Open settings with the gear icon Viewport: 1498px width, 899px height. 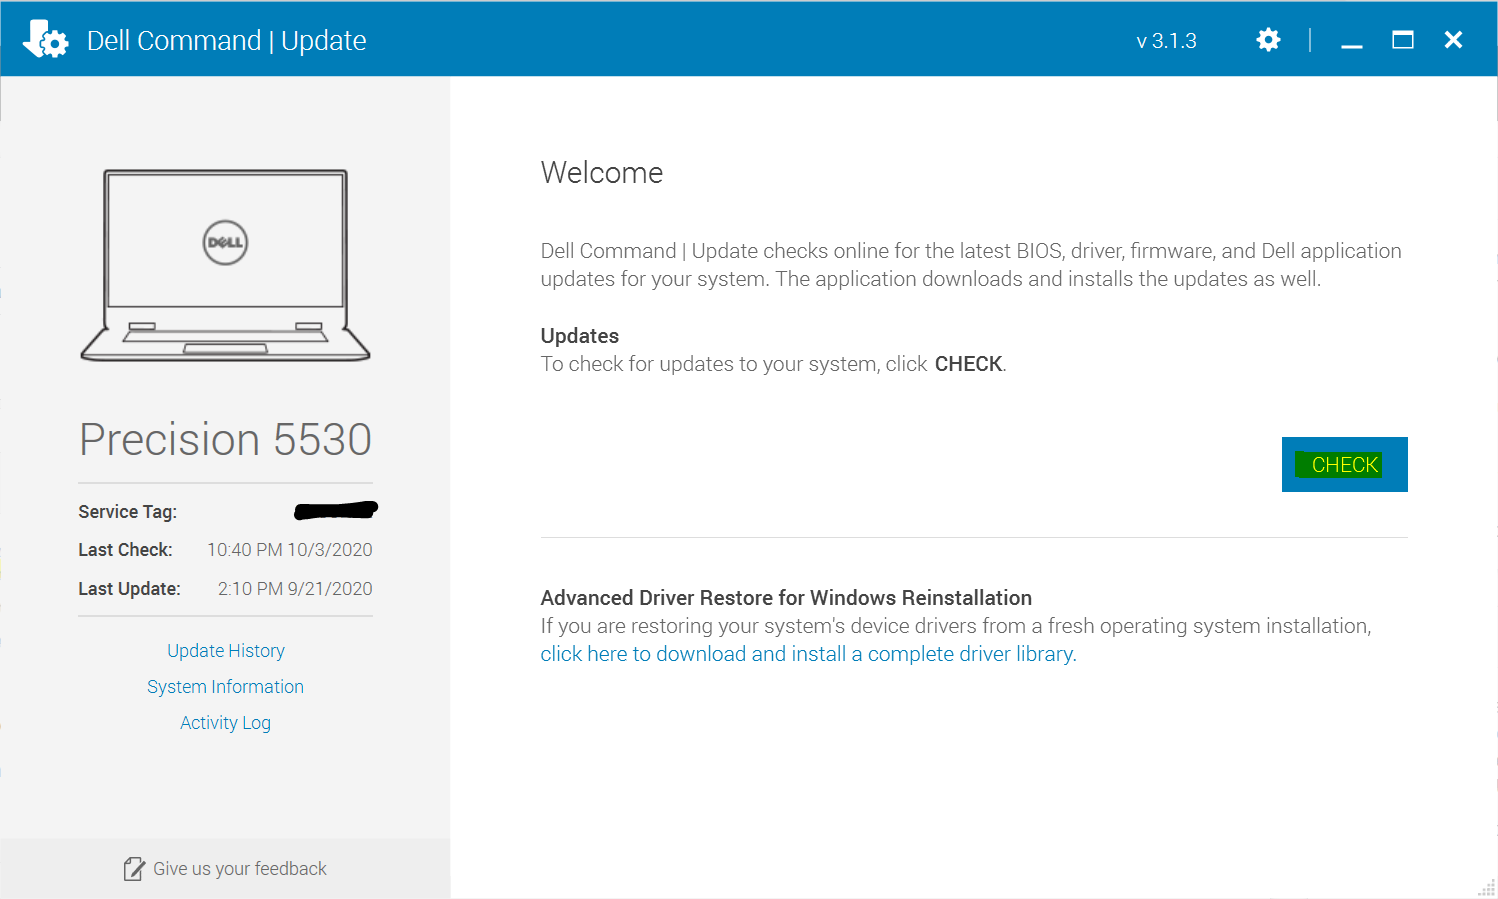[x=1268, y=40]
